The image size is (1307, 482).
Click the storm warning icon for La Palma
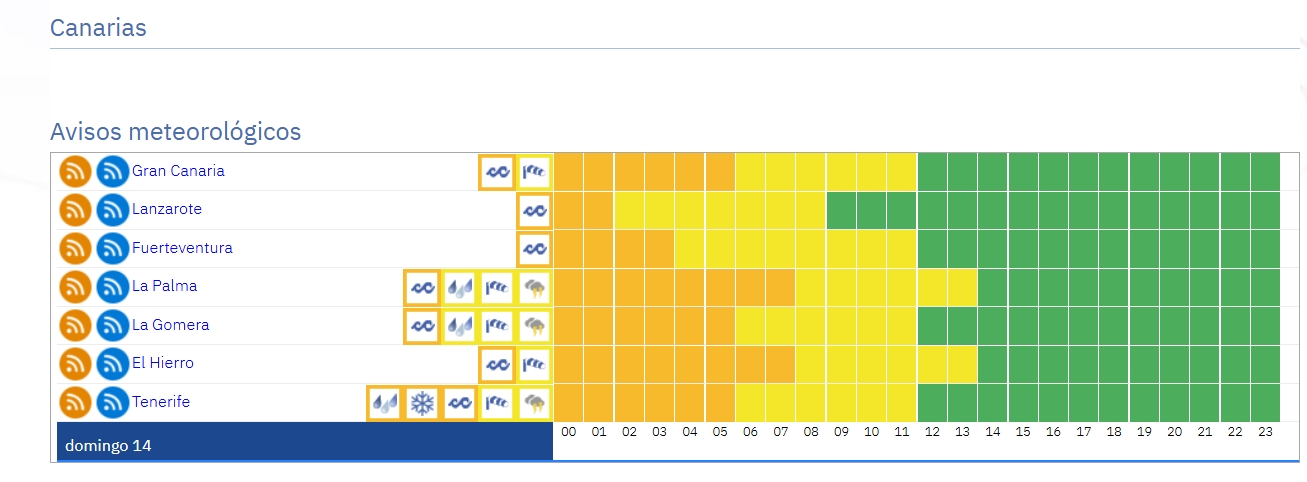pos(535,288)
